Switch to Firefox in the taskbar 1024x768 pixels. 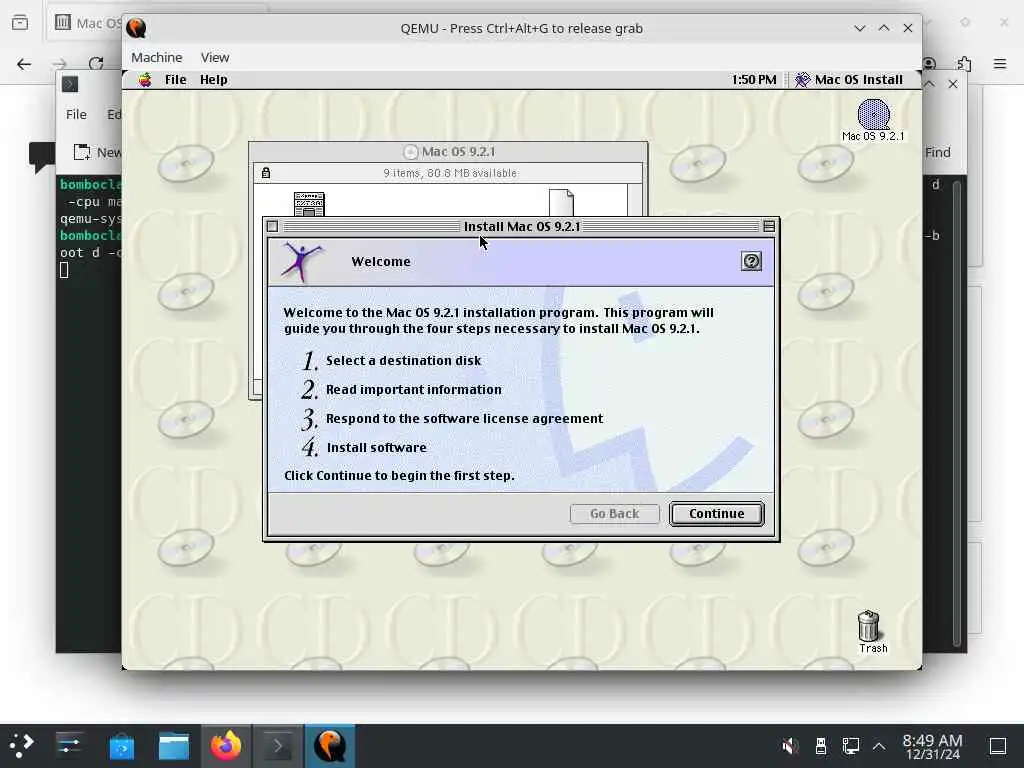pyautogui.click(x=226, y=746)
